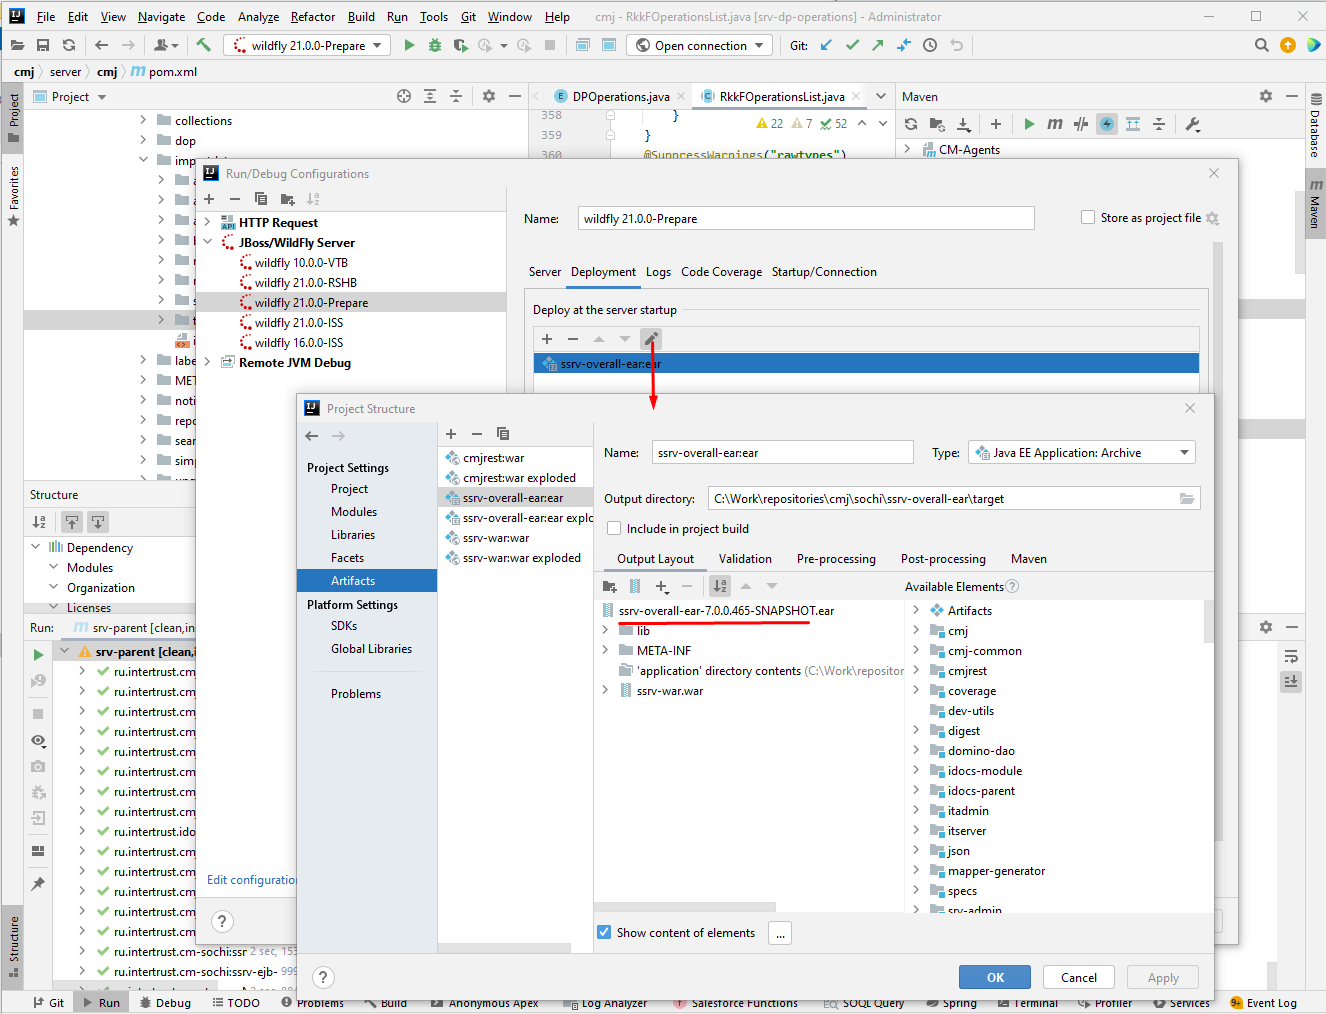Click the edit artifact pencil icon
This screenshot has width=1326, height=1014.
pyautogui.click(x=650, y=339)
